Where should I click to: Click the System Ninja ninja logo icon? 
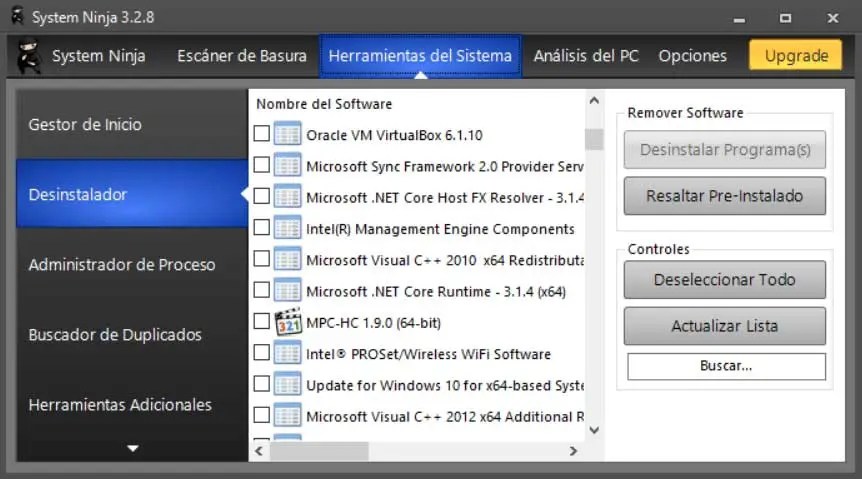pos(30,57)
